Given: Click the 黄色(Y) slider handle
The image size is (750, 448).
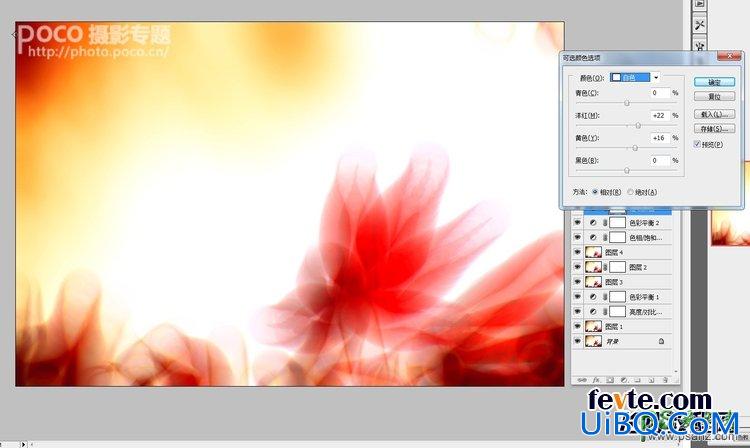Looking at the screenshot, I should (635, 148).
